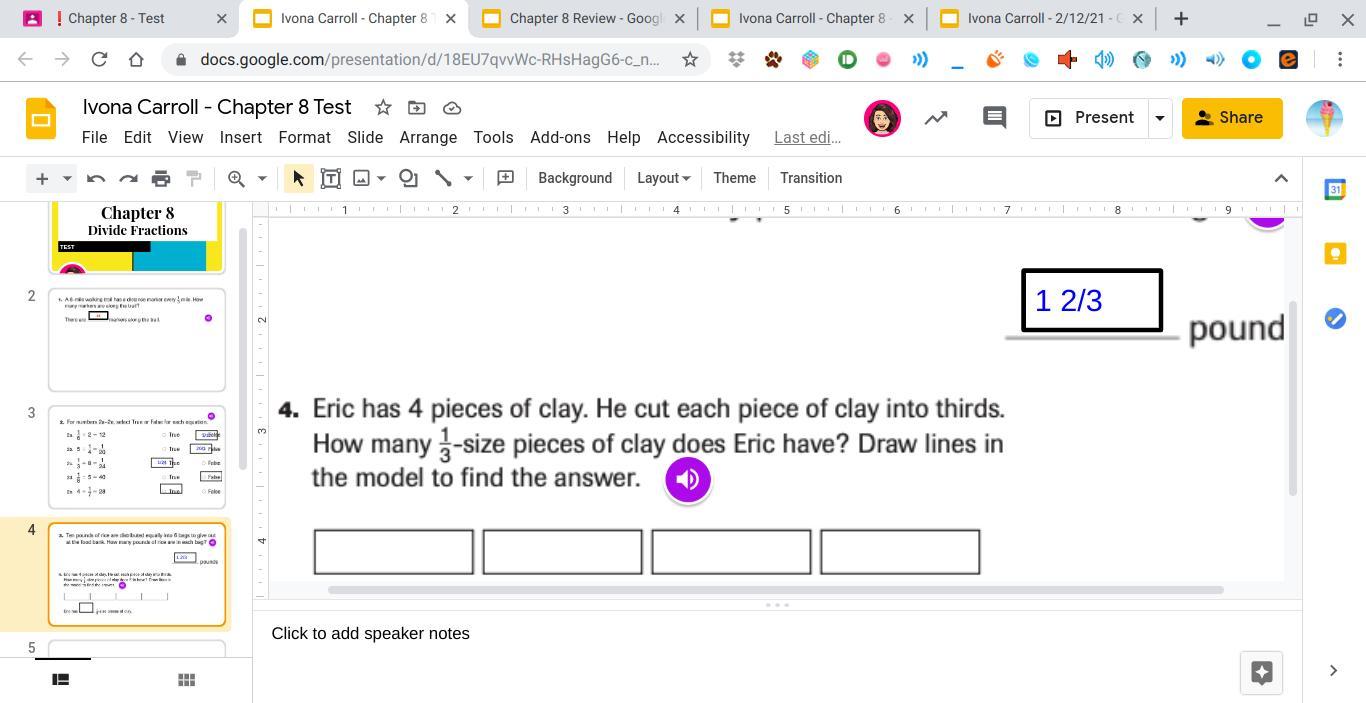Click to add speaker notes
The height and width of the screenshot is (703, 1366).
pyautogui.click(x=370, y=633)
